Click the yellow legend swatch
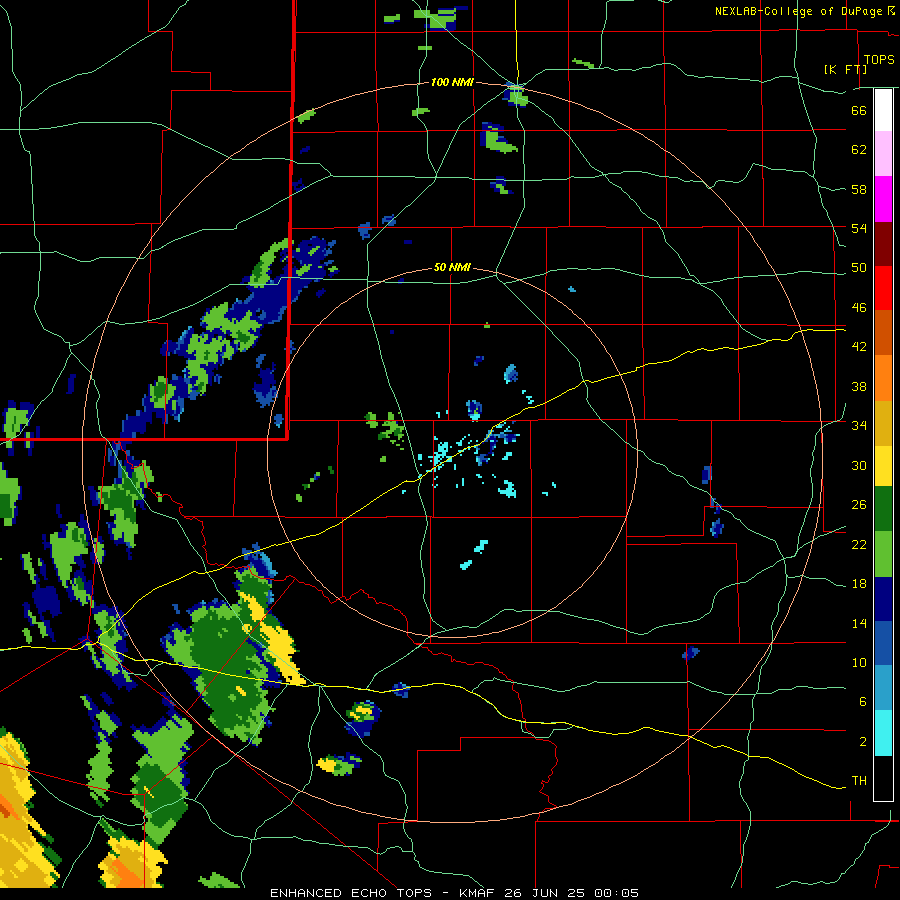The height and width of the screenshot is (900, 900). (x=883, y=465)
